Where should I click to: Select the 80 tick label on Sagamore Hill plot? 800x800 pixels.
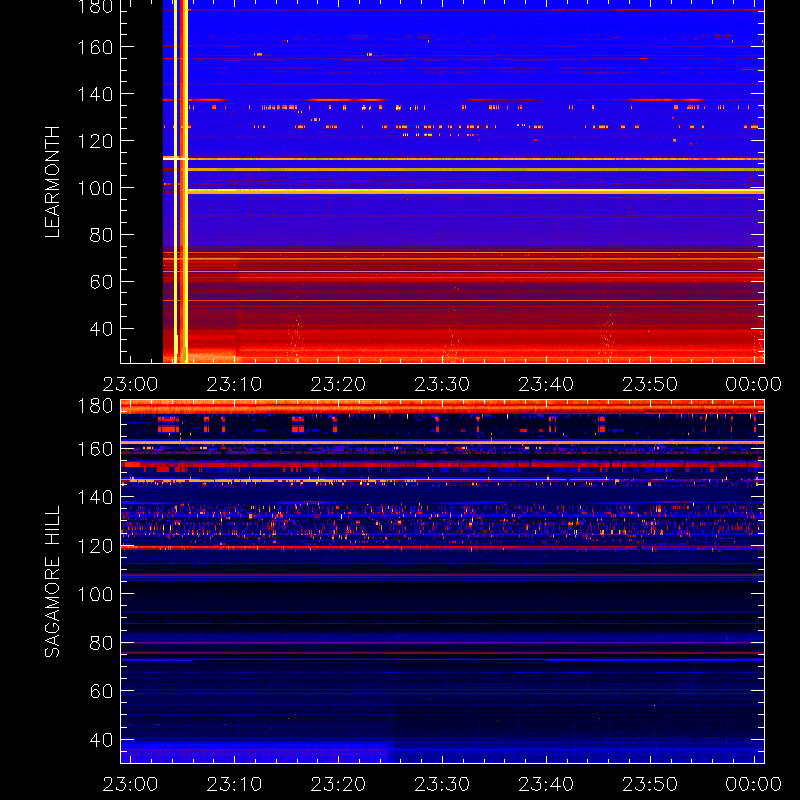(x=101, y=643)
